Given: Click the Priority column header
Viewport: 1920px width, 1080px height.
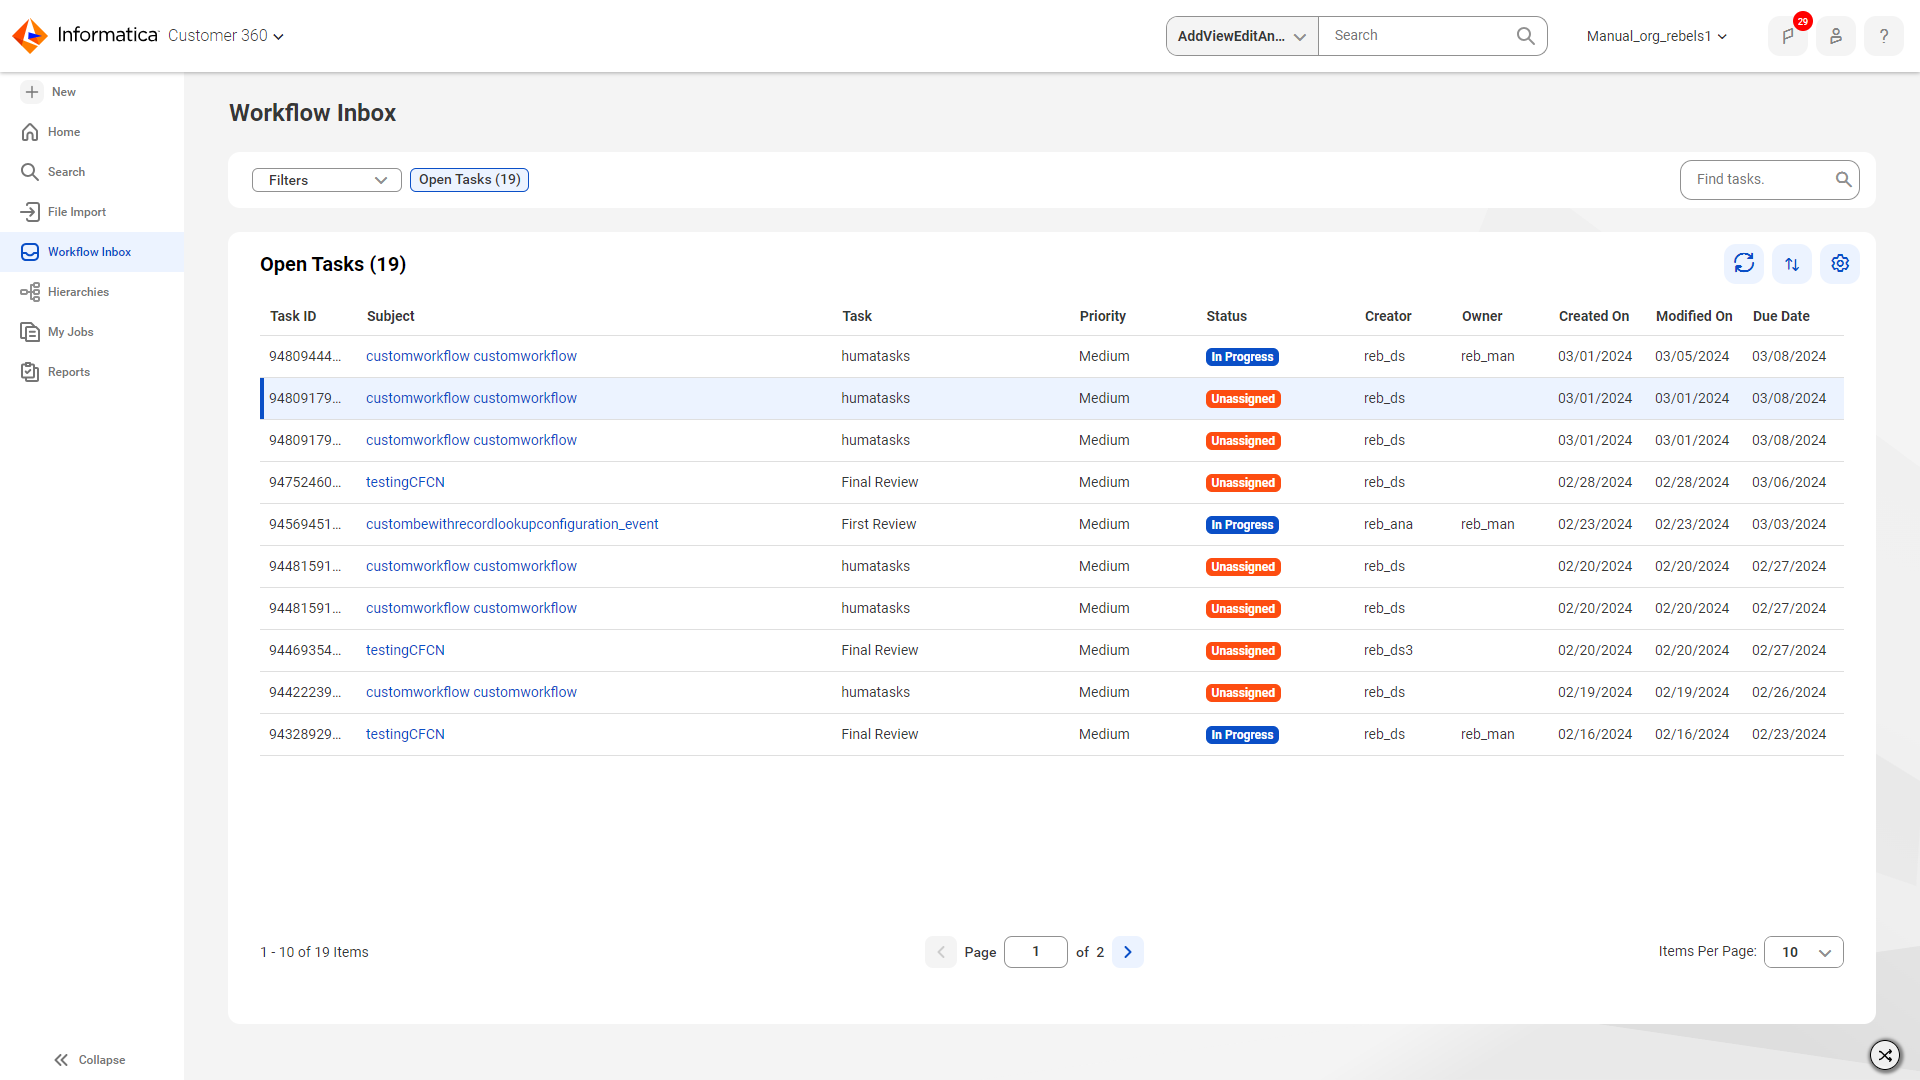Looking at the screenshot, I should (x=1103, y=316).
